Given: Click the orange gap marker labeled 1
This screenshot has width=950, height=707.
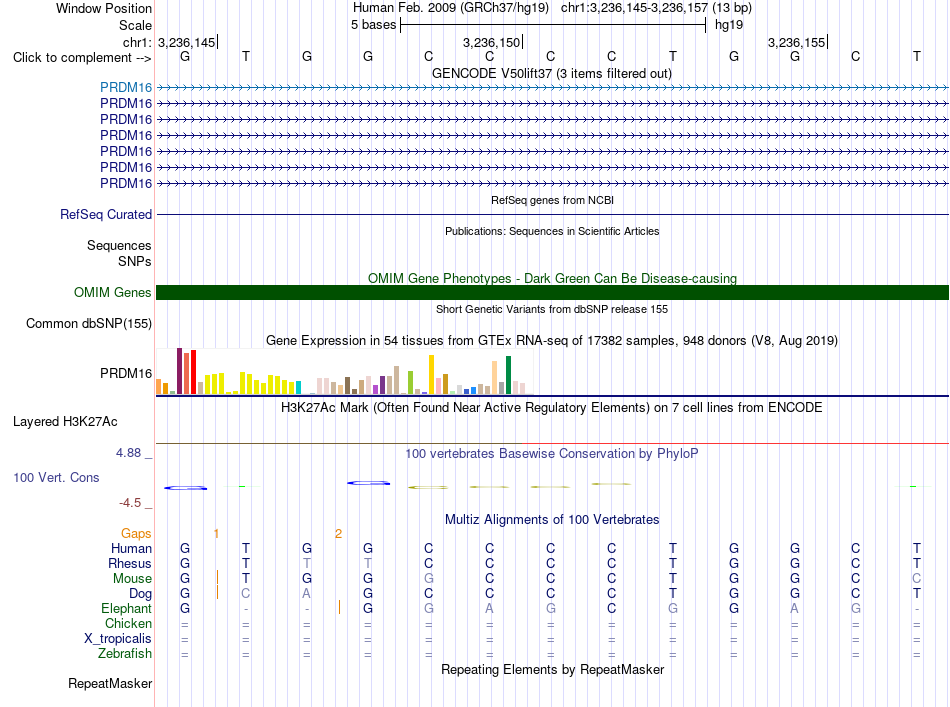Looking at the screenshot, I should click(x=216, y=534).
